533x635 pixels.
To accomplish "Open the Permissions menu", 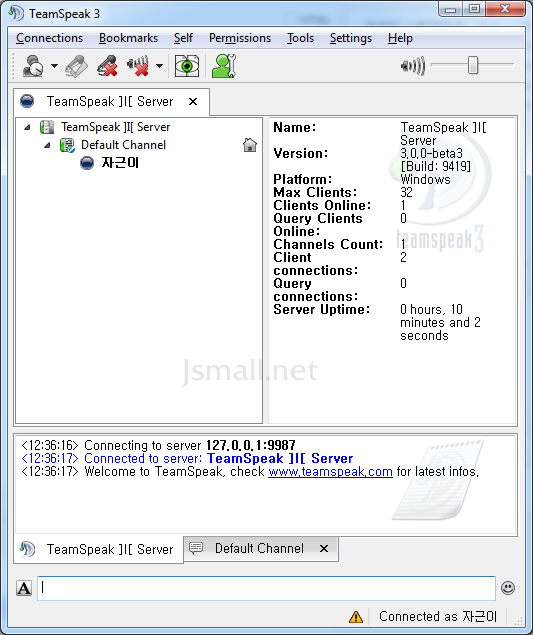I will click(240, 38).
